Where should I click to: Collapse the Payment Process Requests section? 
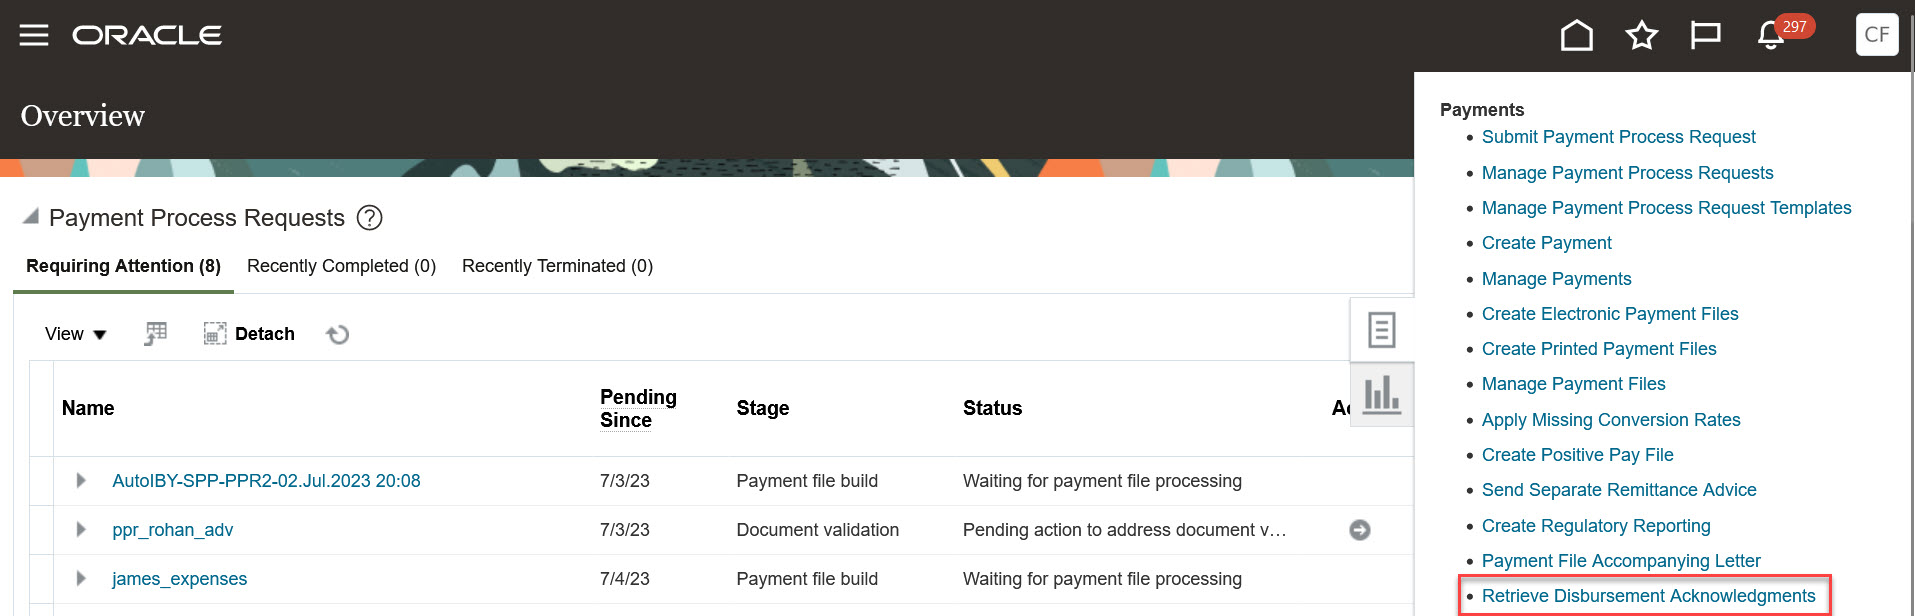(31, 217)
